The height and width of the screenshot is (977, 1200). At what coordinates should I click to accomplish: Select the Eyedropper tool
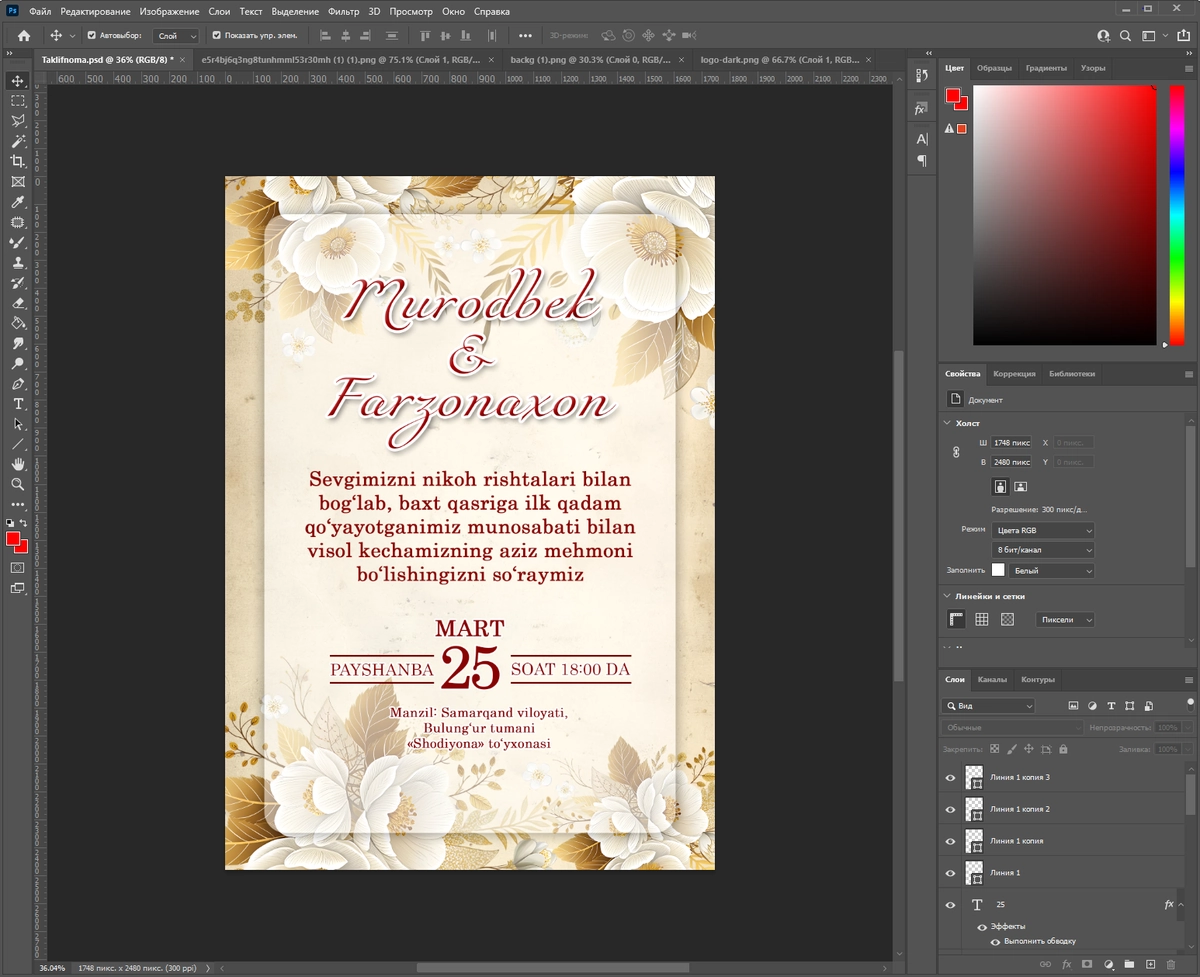[x=17, y=201]
